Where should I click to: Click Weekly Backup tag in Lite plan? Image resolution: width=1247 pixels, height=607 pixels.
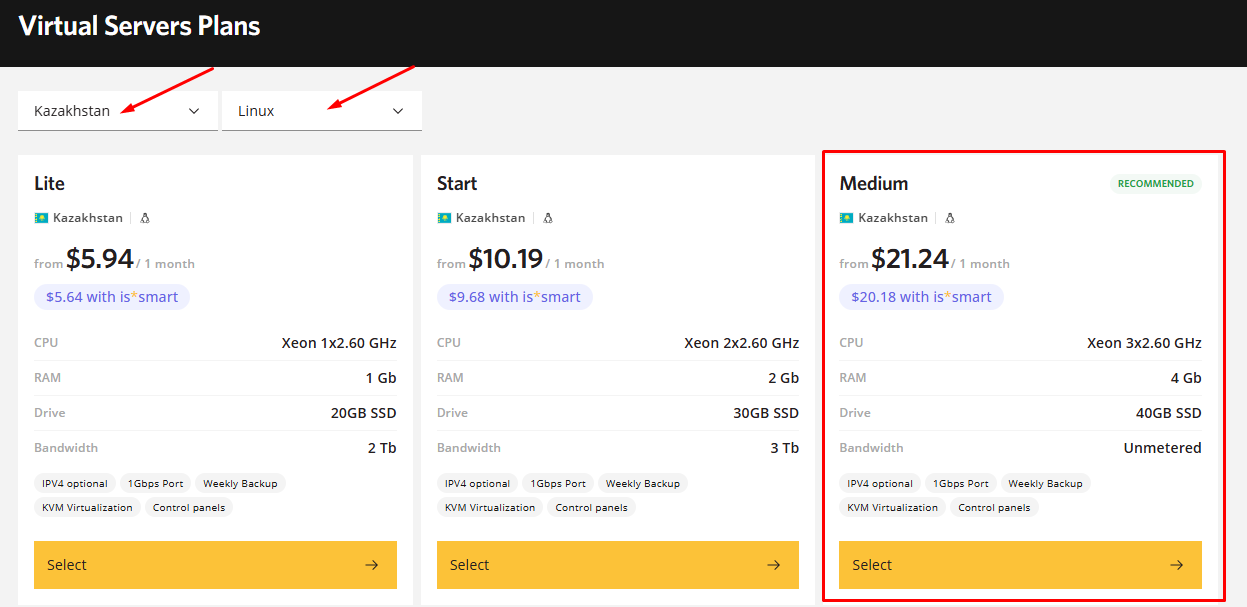click(x=240, y=484)
